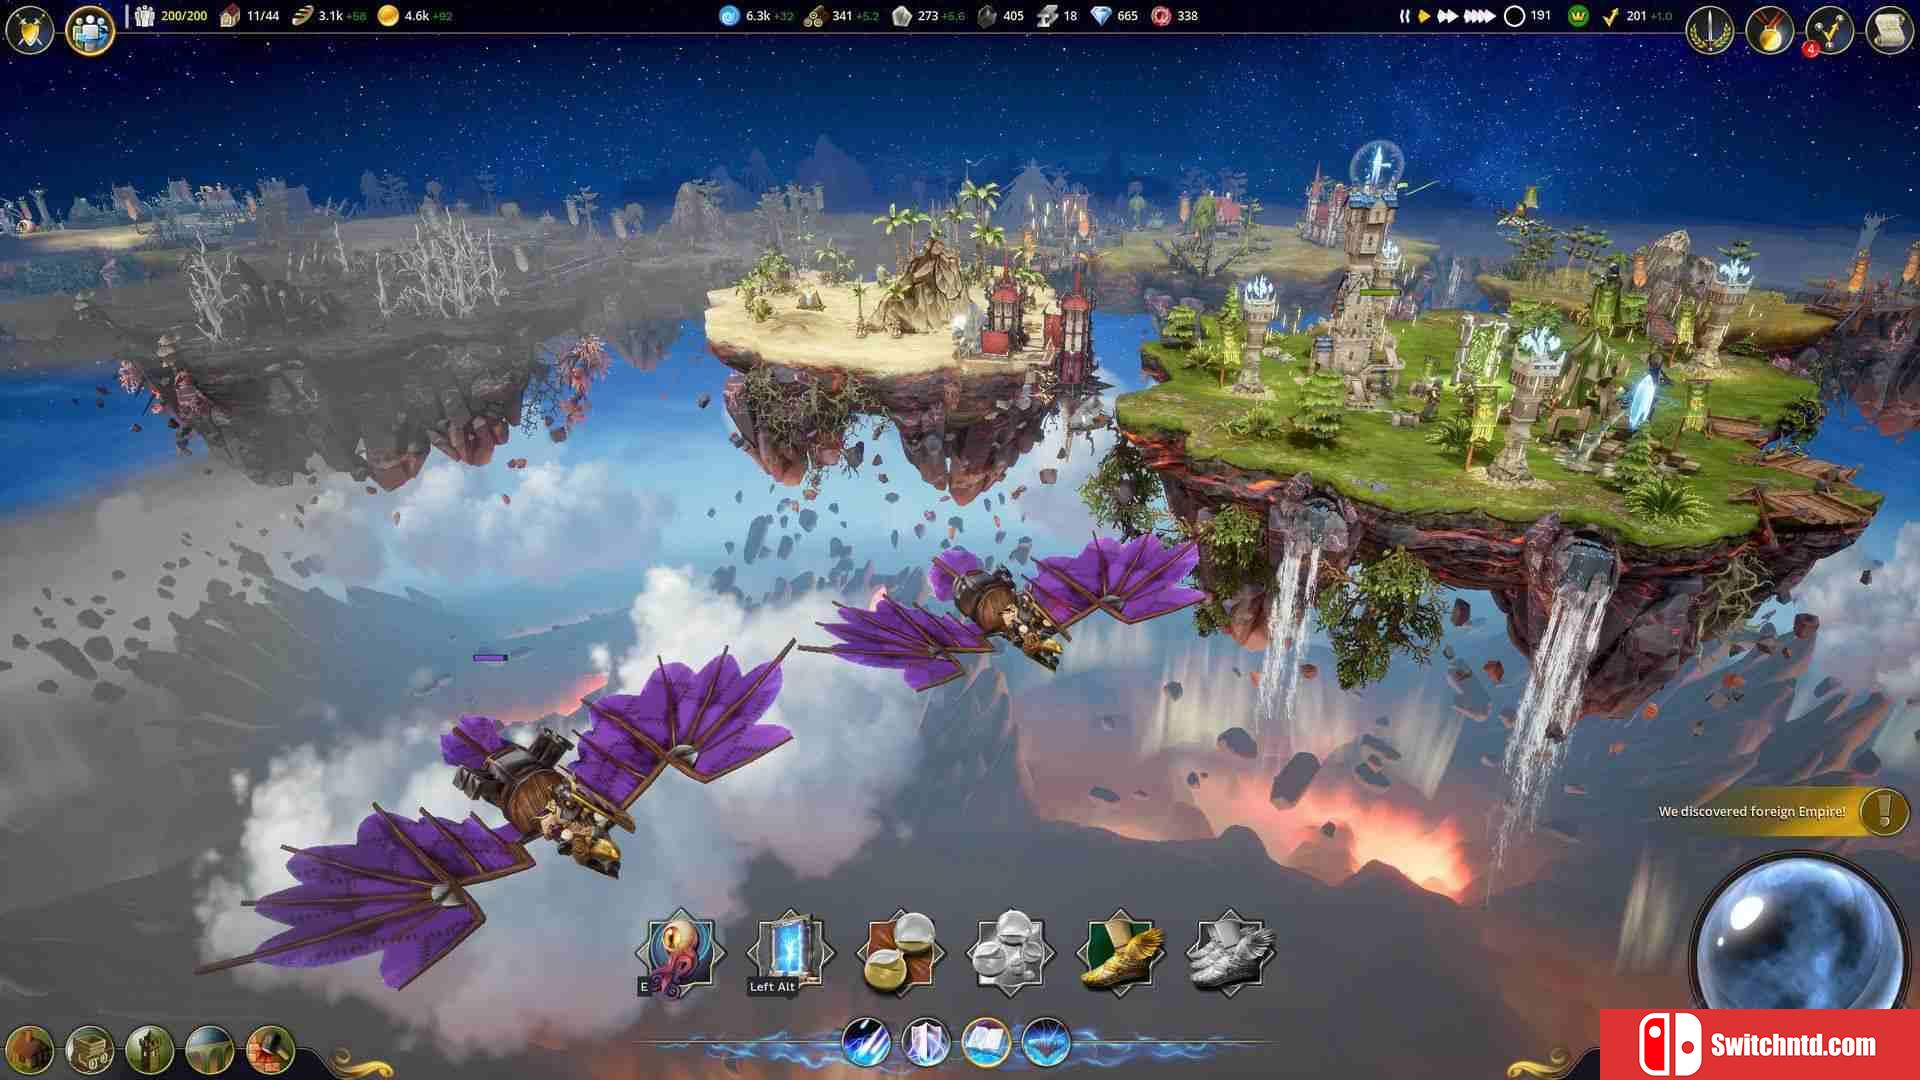Image resolution: width=1920 pixels, height=1080 pixels.
Task: Set game to normal play speed
Action: 1424,16
